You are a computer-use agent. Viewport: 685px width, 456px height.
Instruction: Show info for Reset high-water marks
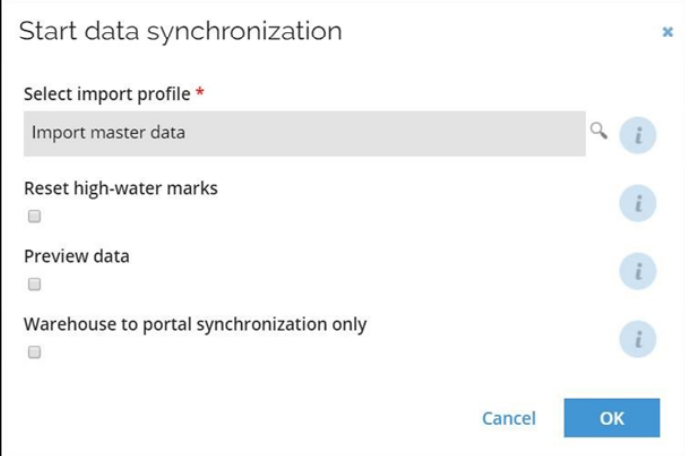(637, 203)
